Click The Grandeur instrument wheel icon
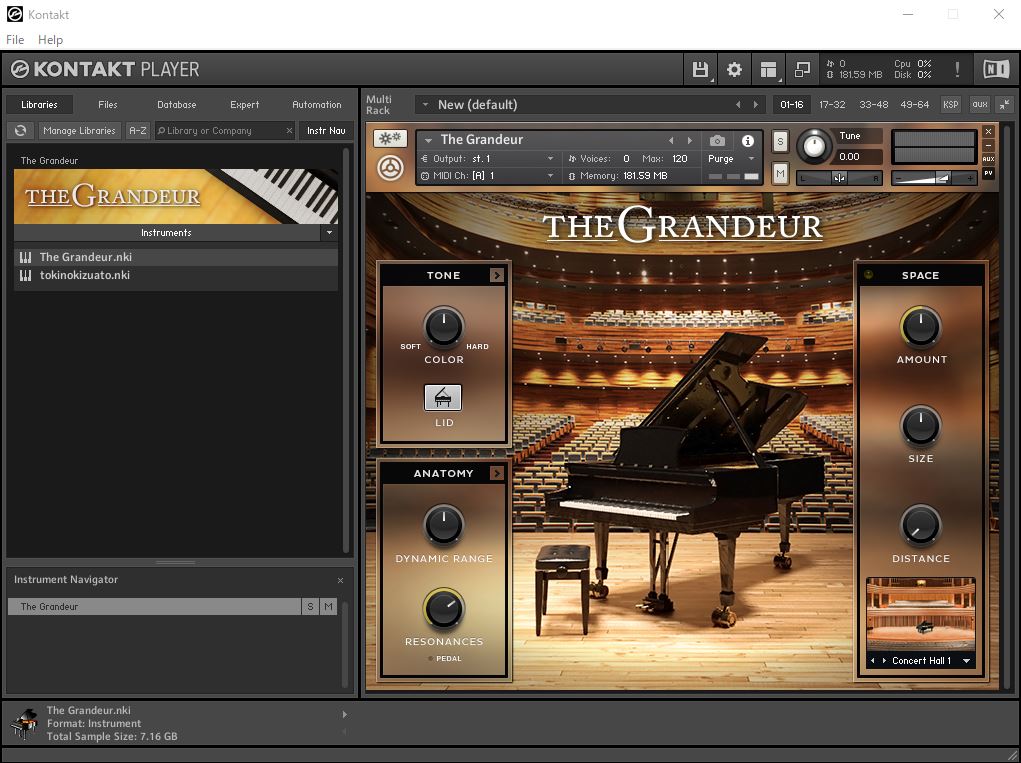 (x=389, y=168)
